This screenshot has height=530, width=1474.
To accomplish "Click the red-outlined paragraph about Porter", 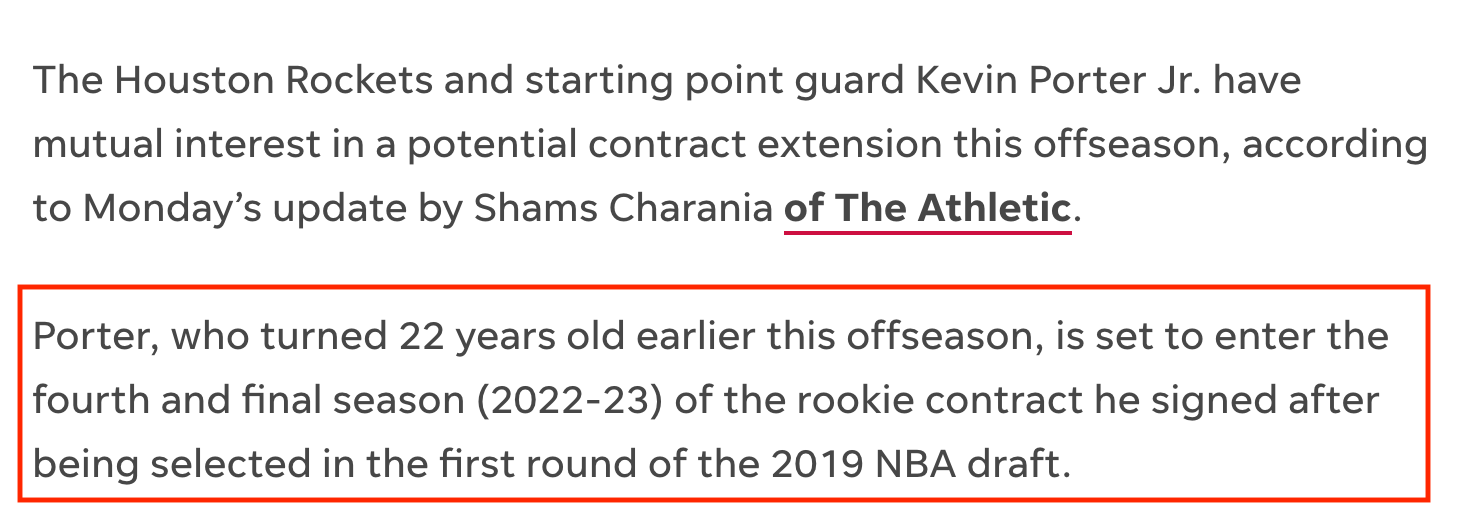I will pyautogui.click(x=724, y=393).
